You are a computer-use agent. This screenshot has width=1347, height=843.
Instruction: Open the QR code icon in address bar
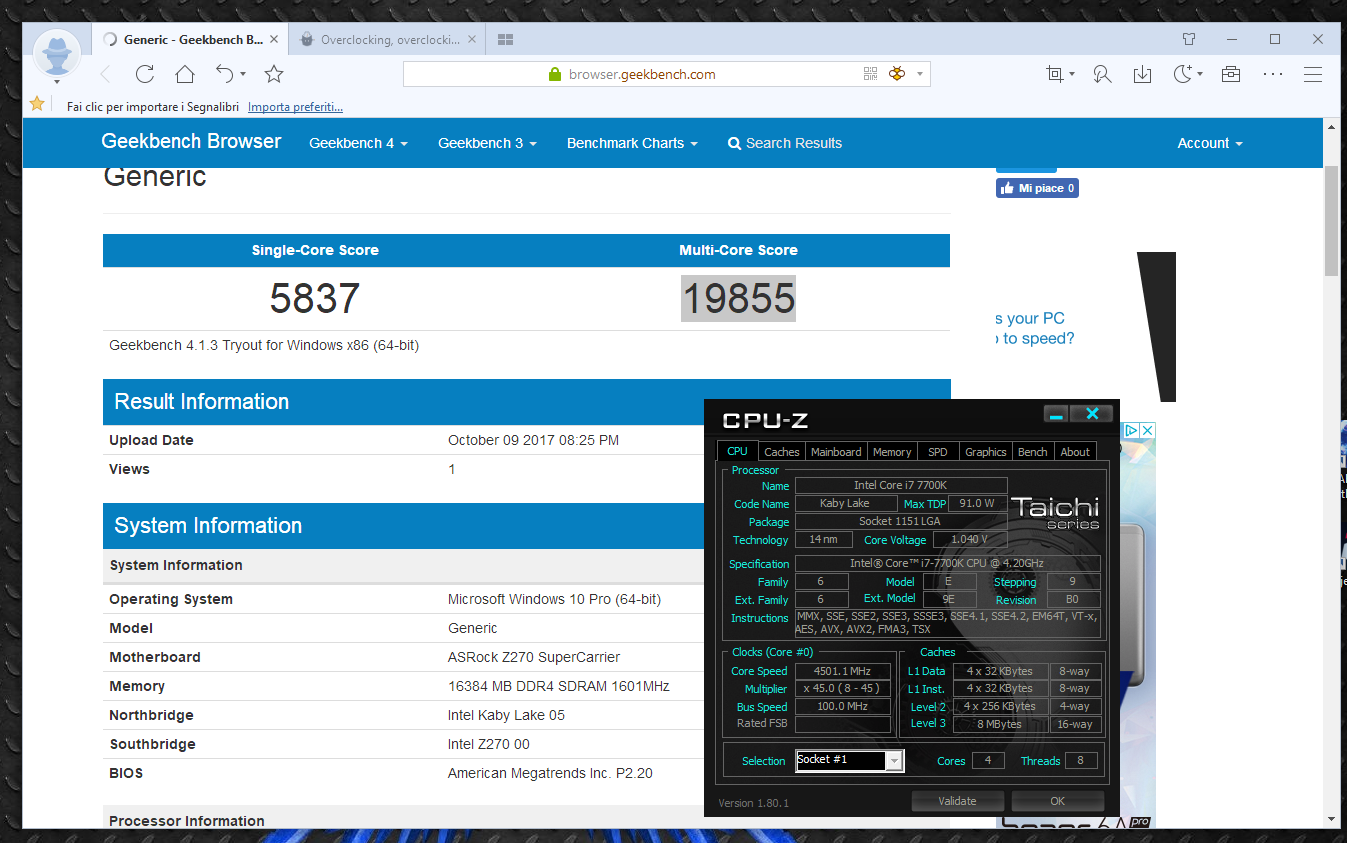tap(871, 74)
